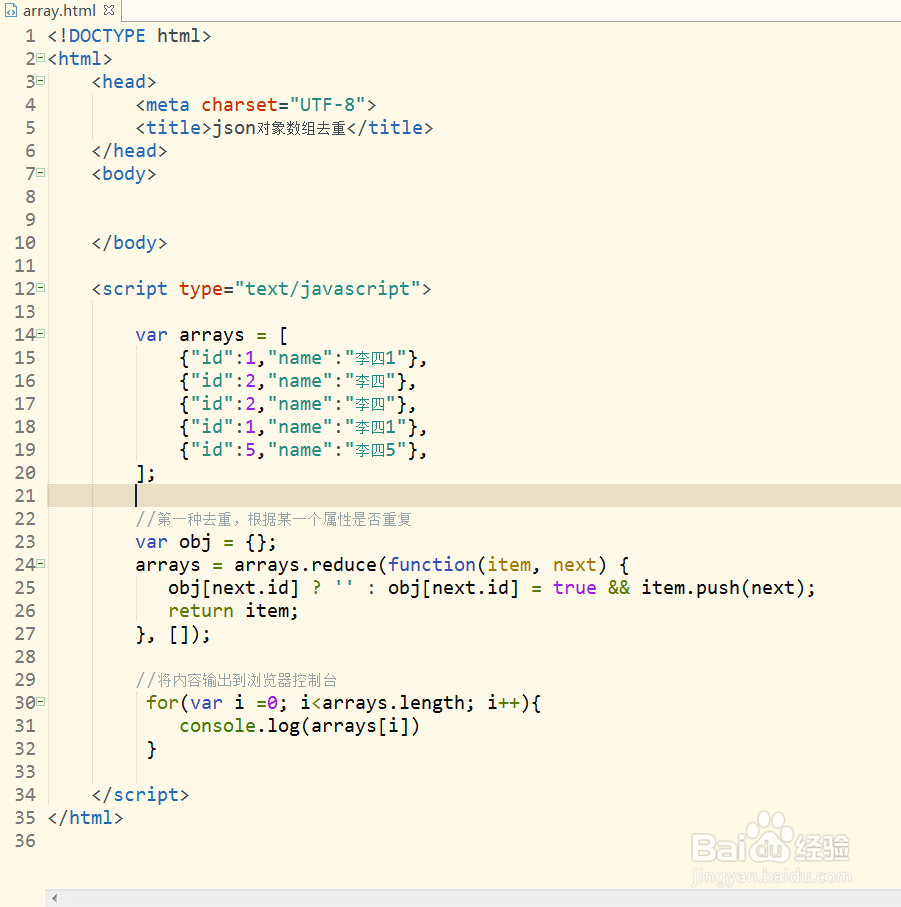The width and height of the screenshot is (901, 907).
Task: Click the horizontal scrollbar left arrow
Action: [54, 898]
